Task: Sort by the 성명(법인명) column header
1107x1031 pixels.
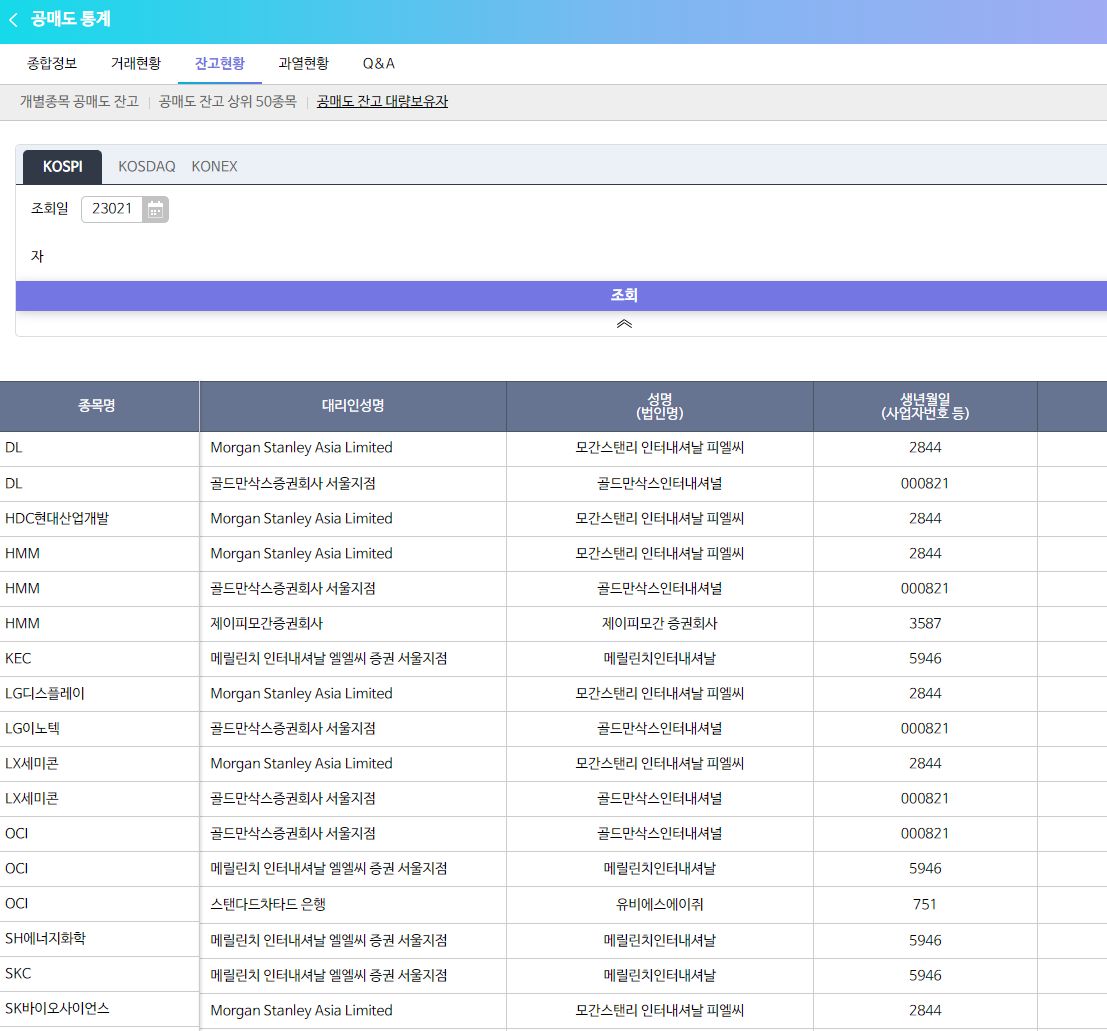Action: coord(659,406)
